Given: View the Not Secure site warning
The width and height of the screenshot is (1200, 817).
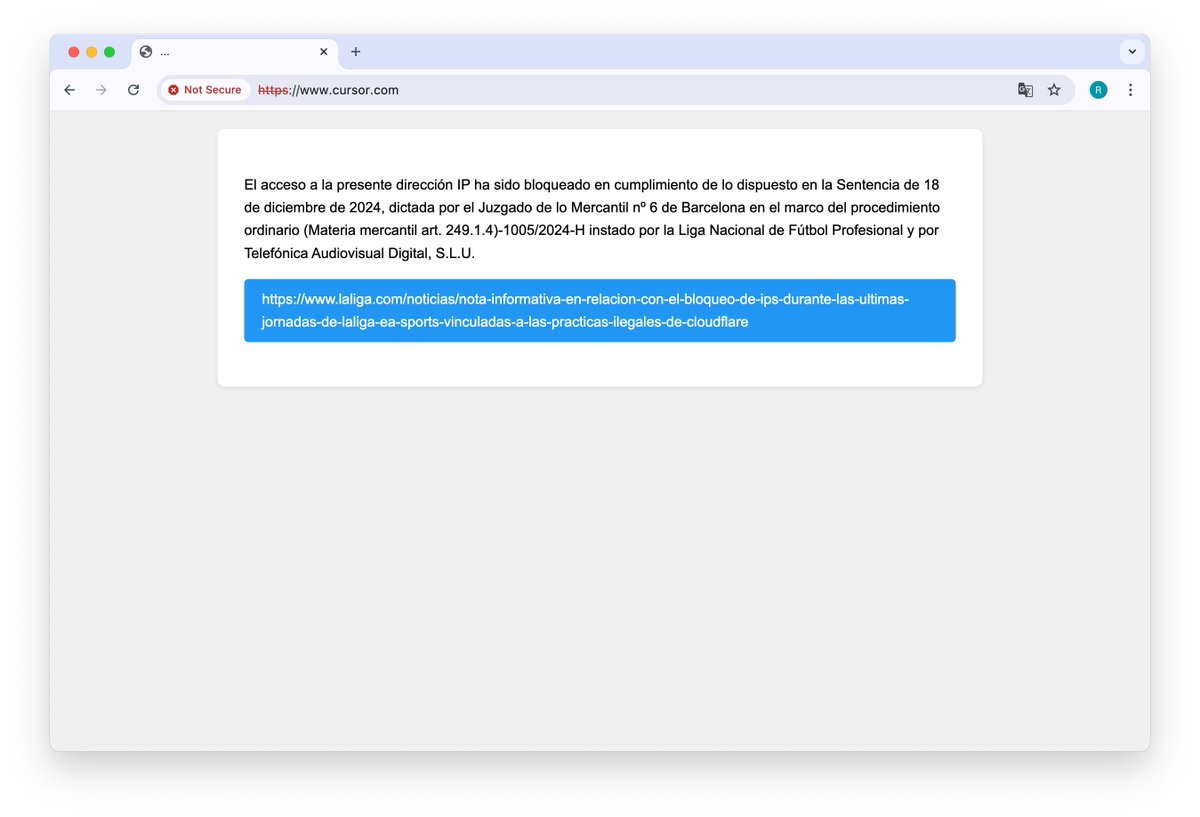Looking at the screenshot, I should pos(203,89).
